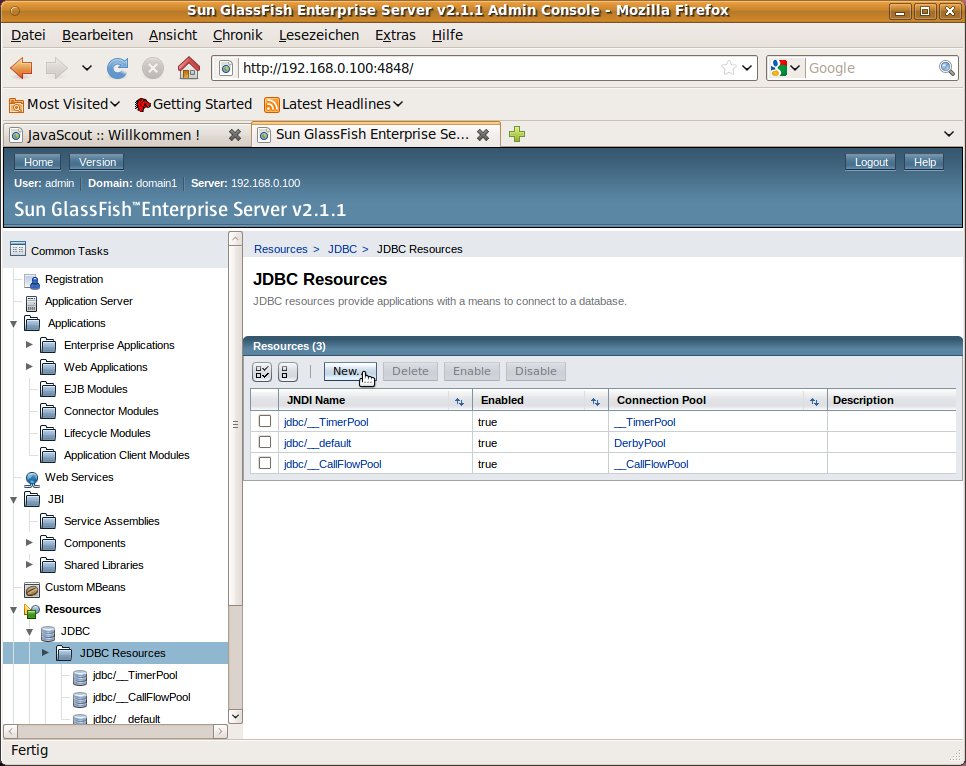
Task: Open the Lesezeichen menu
Action: [318, 35]
